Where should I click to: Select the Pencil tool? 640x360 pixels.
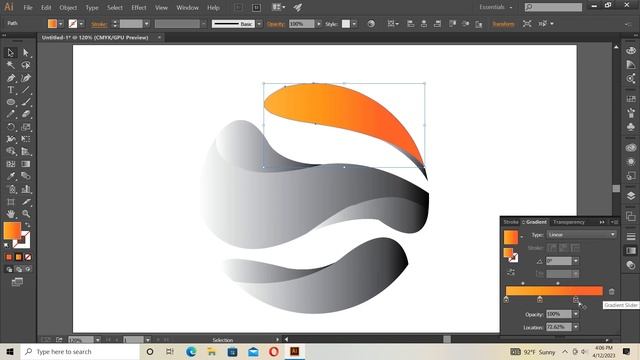pyautogui.click(x=11, y=115)
